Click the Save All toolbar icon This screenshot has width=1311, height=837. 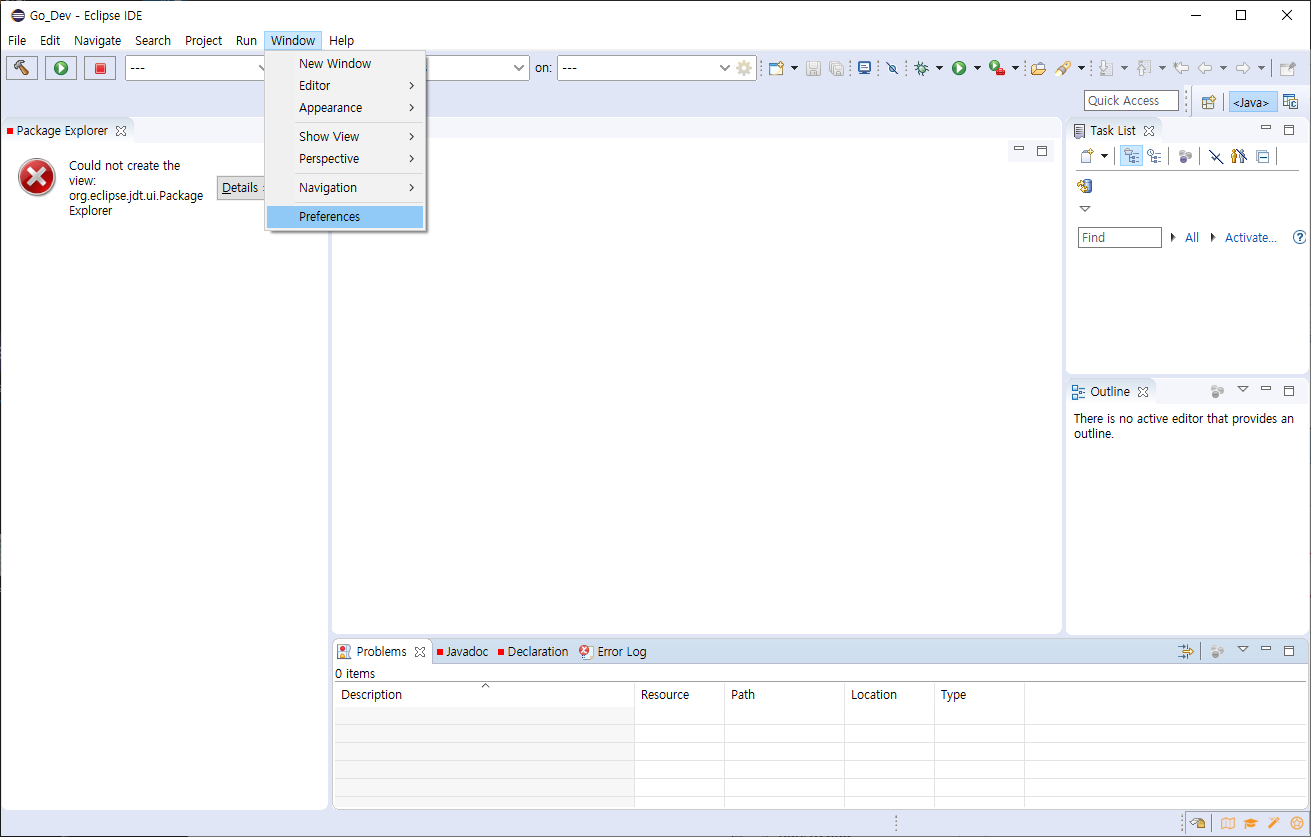tap(836, 68)
